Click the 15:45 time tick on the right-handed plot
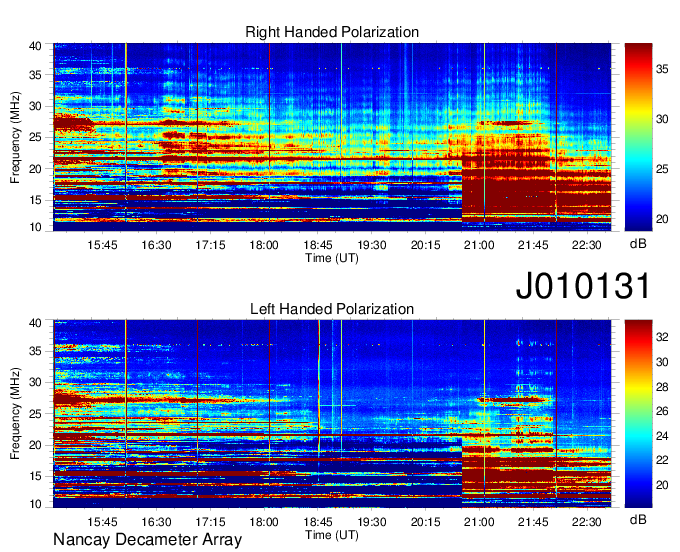Image resolution: width=680 pixels, height=552 pixels. 102,245
